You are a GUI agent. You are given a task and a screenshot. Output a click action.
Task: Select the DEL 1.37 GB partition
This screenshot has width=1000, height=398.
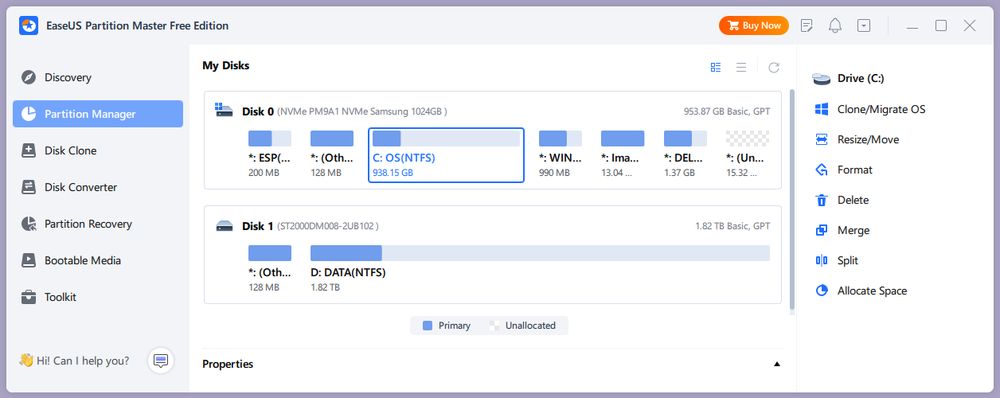pyautogui.click(x=685, y=154)
